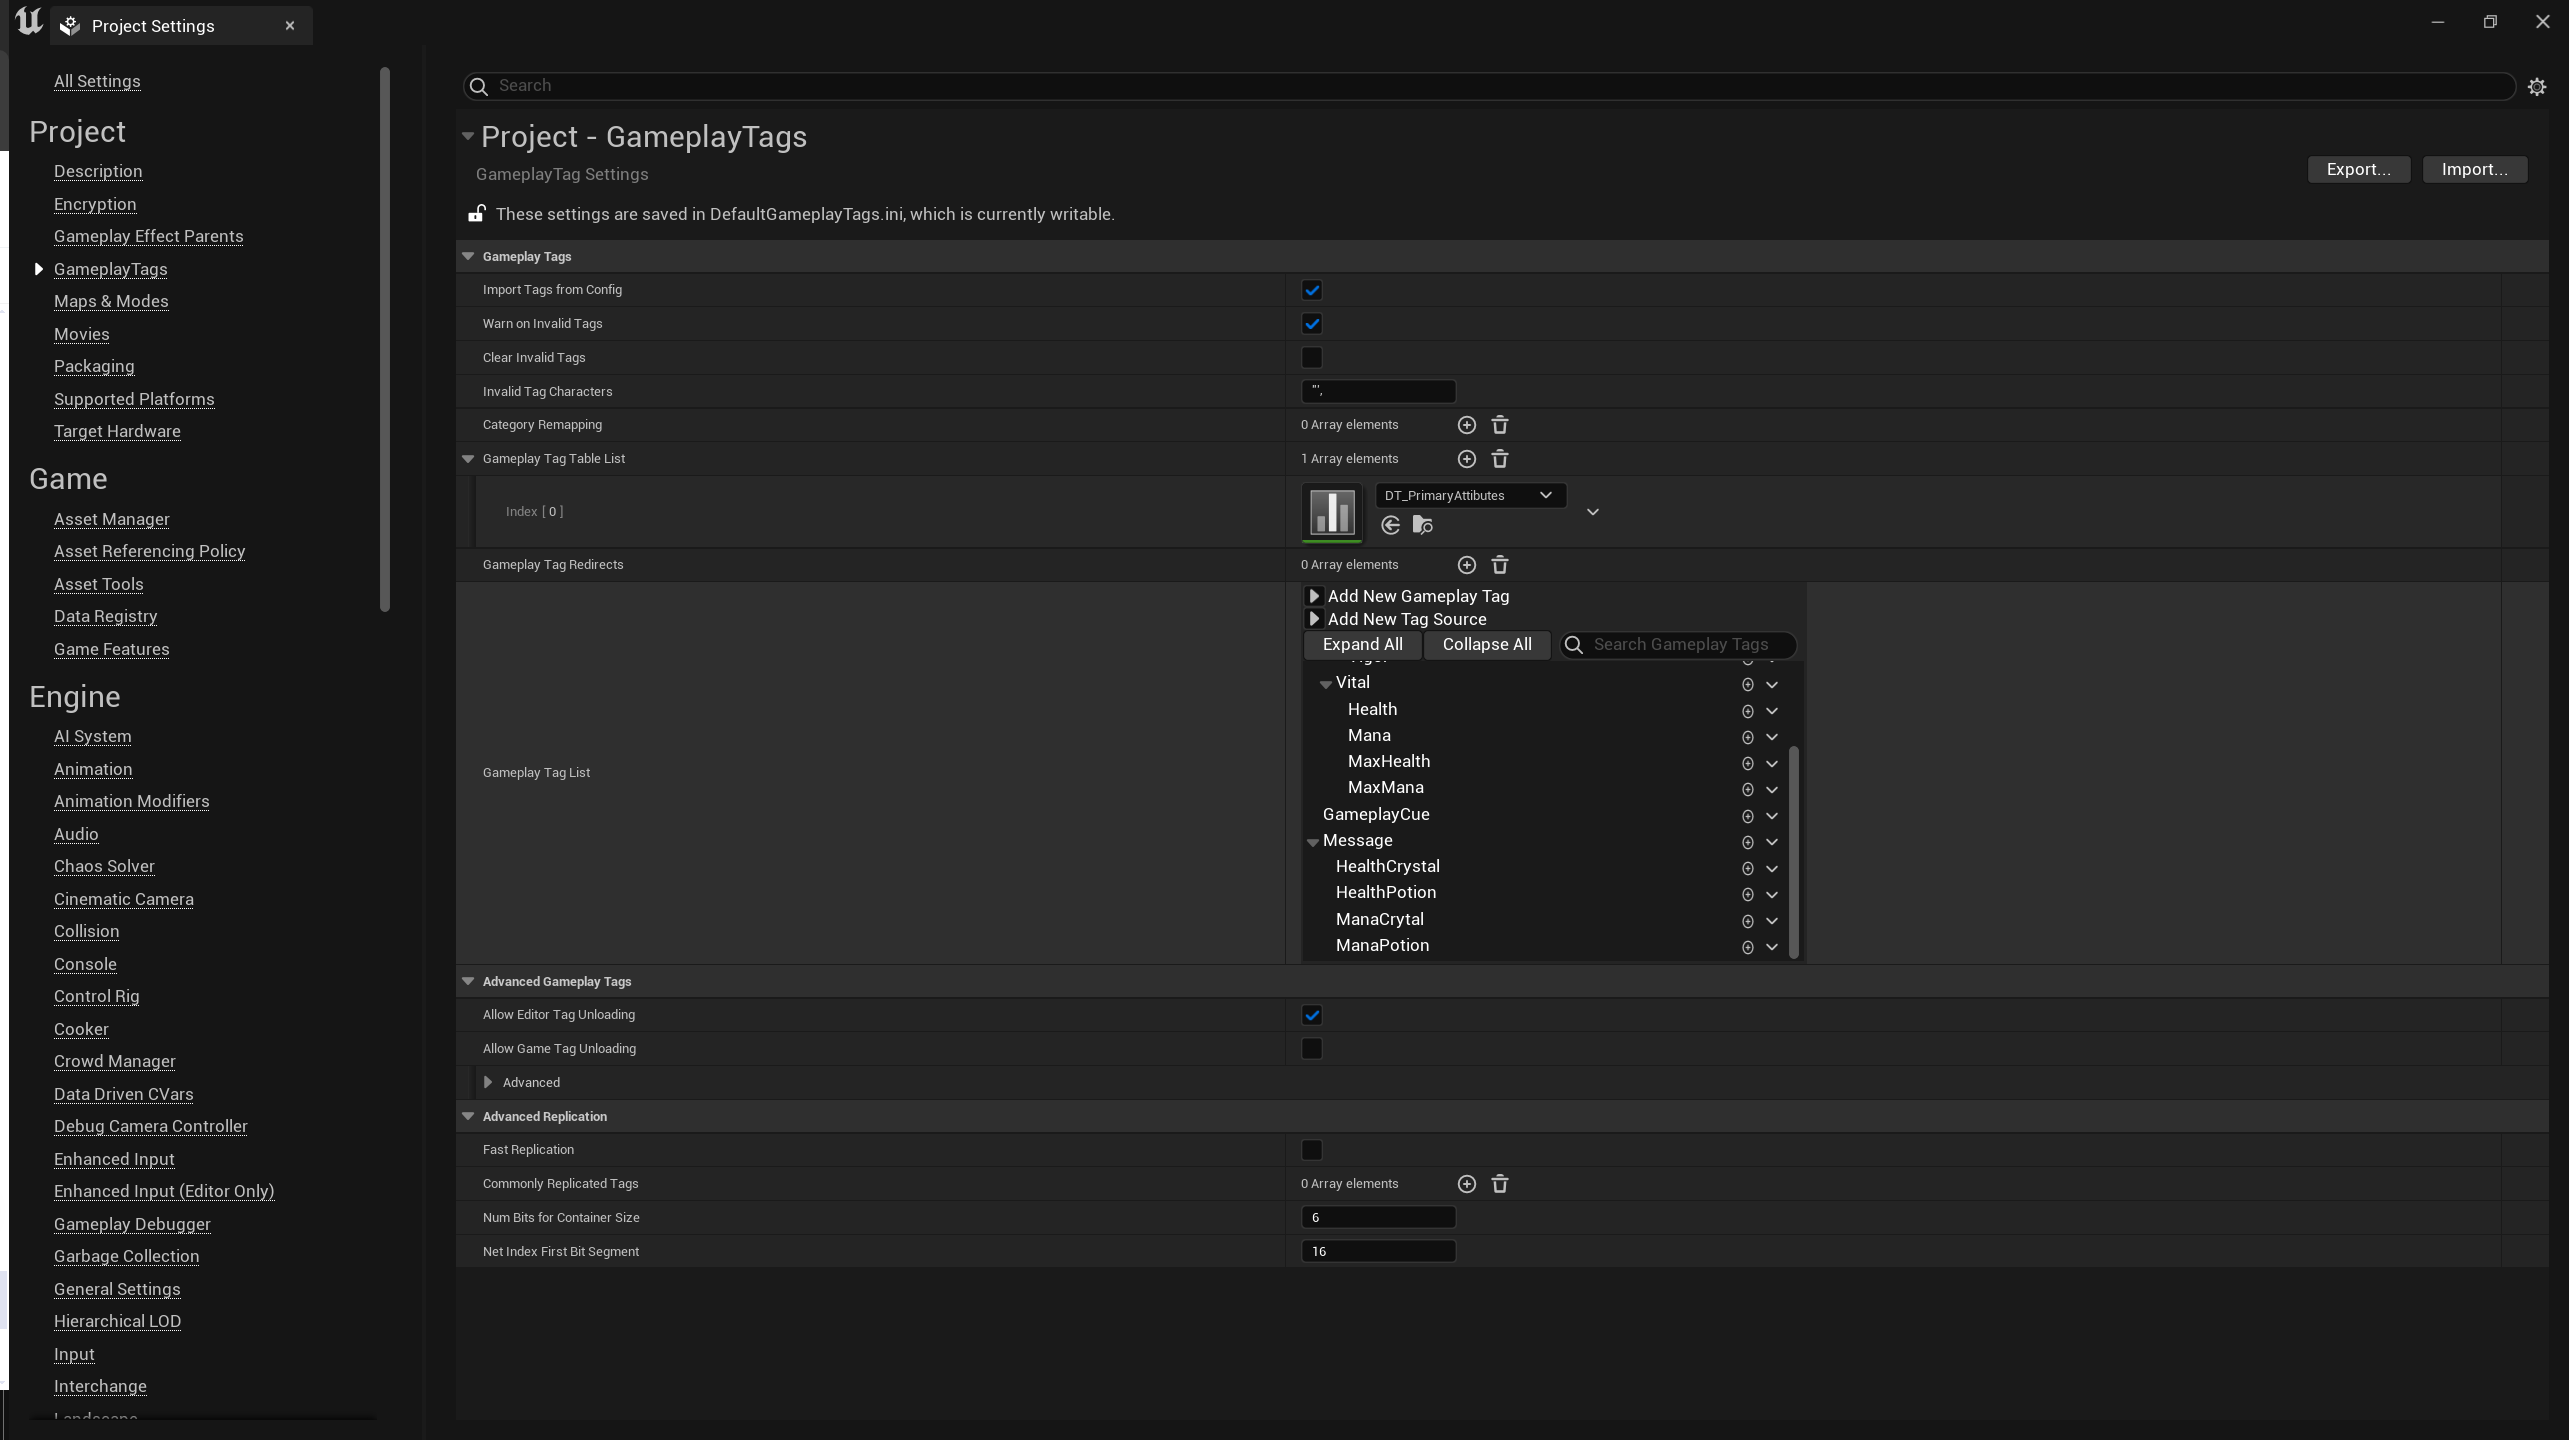The image size is (2569, 1440).
Task: Enable the Clear Invalid Tags checkbox
Action: (1311, 358)
